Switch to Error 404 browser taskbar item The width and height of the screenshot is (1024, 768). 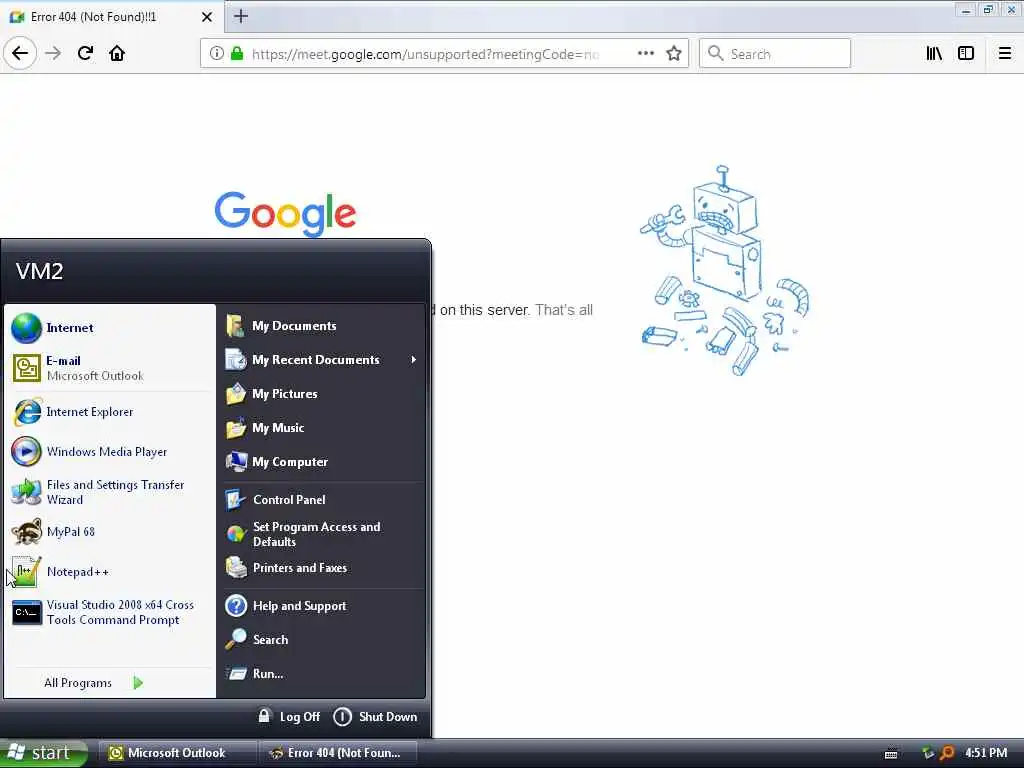pos(338,753)
